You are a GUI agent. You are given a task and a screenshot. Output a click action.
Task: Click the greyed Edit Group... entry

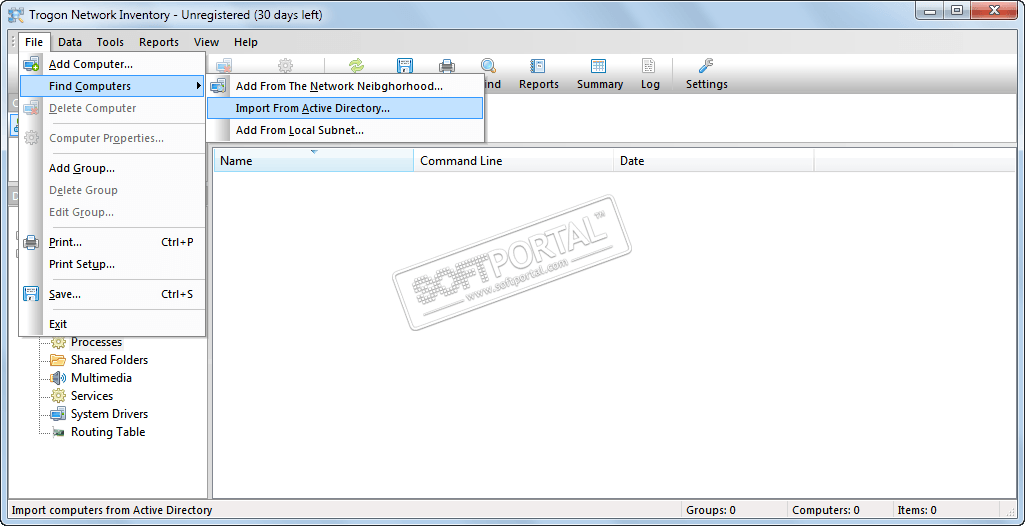pos(112,212)
